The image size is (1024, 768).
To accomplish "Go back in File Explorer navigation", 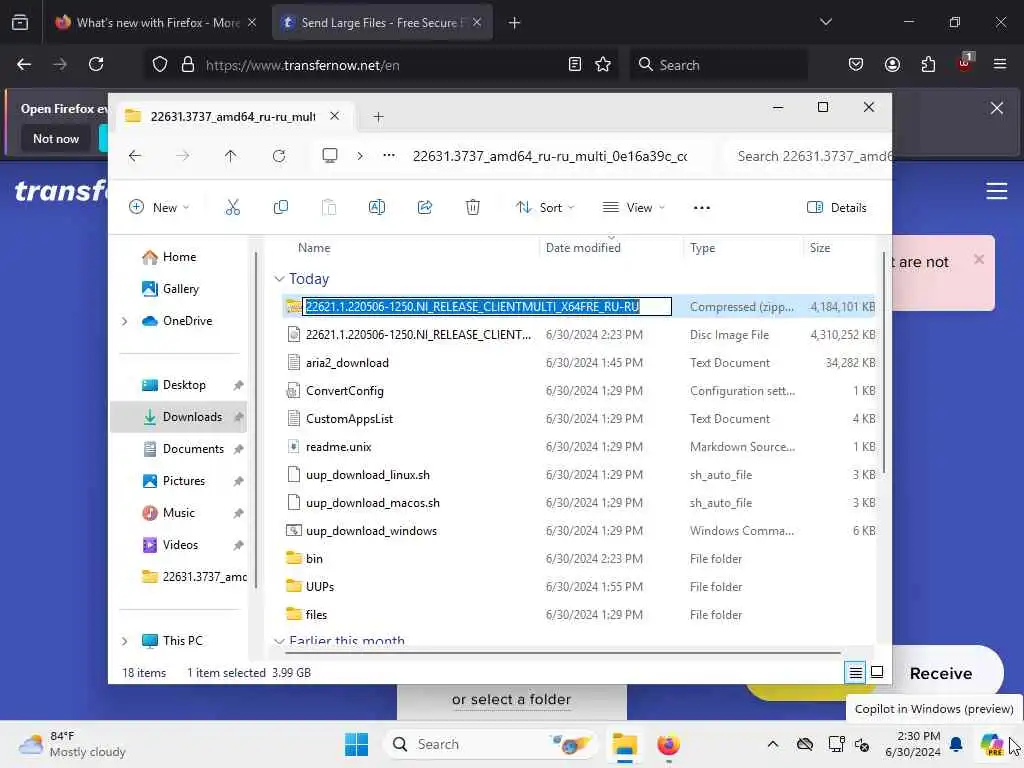I will (135, 156).
